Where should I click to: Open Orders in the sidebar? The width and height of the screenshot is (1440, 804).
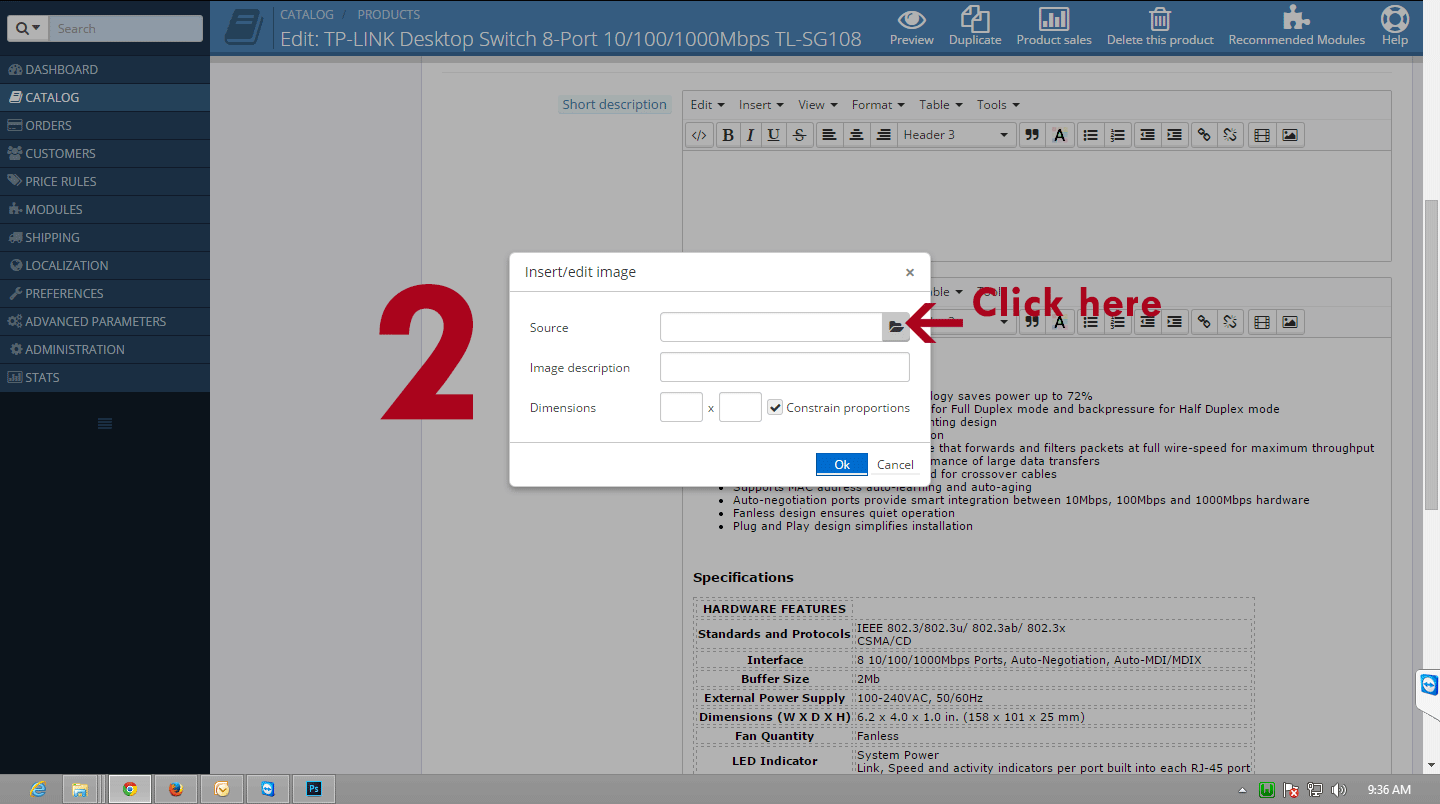point(105,125)
